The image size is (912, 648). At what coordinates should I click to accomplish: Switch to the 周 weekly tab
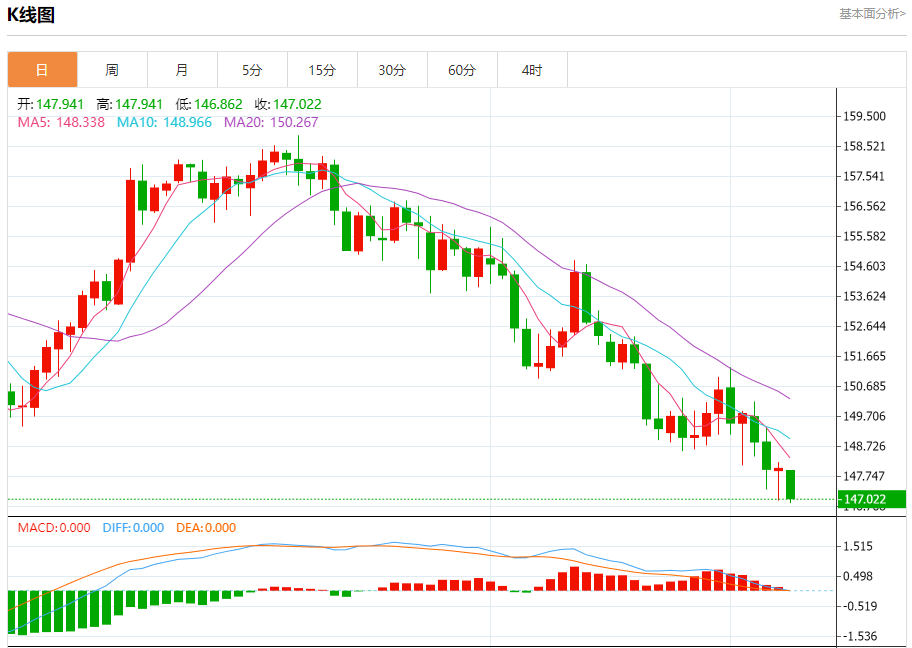pyautogui.click(x=112, y=70)
